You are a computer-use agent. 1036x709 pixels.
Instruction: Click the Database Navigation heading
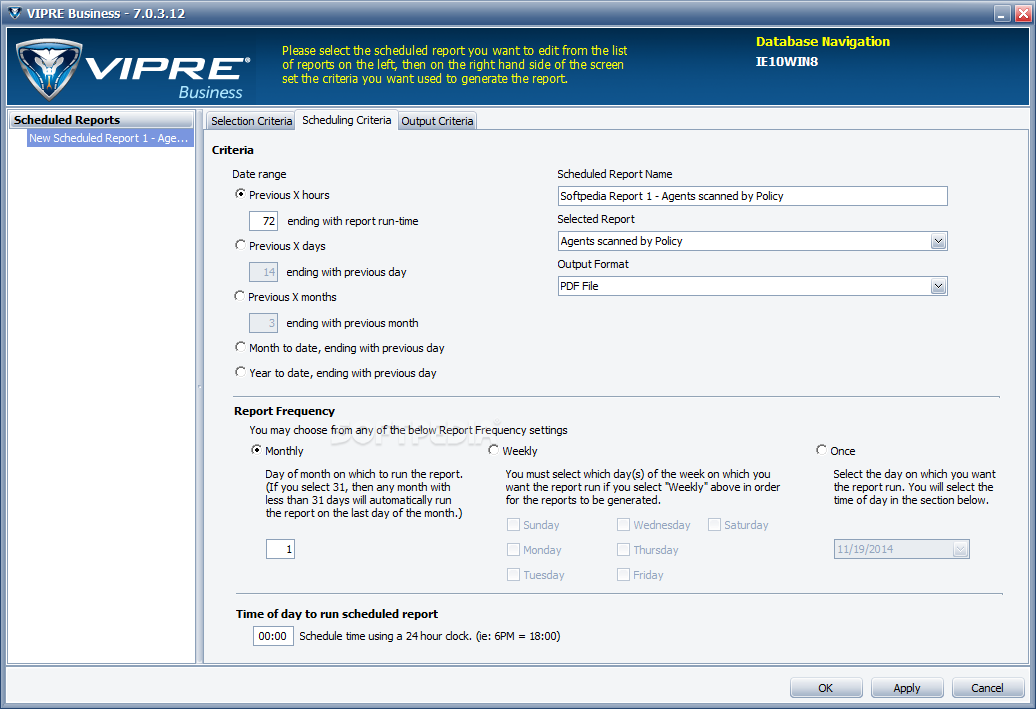click(x=823, y=42)
